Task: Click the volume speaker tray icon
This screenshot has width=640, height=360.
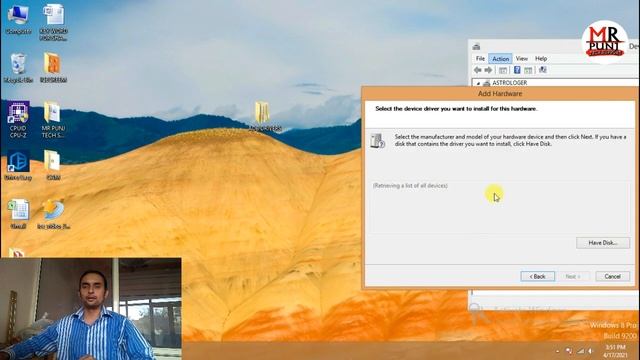Action: click(x=590, y=351)
